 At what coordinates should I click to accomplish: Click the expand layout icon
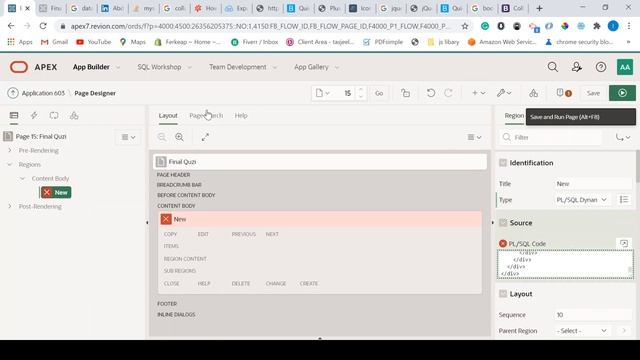tap(205, 137)
